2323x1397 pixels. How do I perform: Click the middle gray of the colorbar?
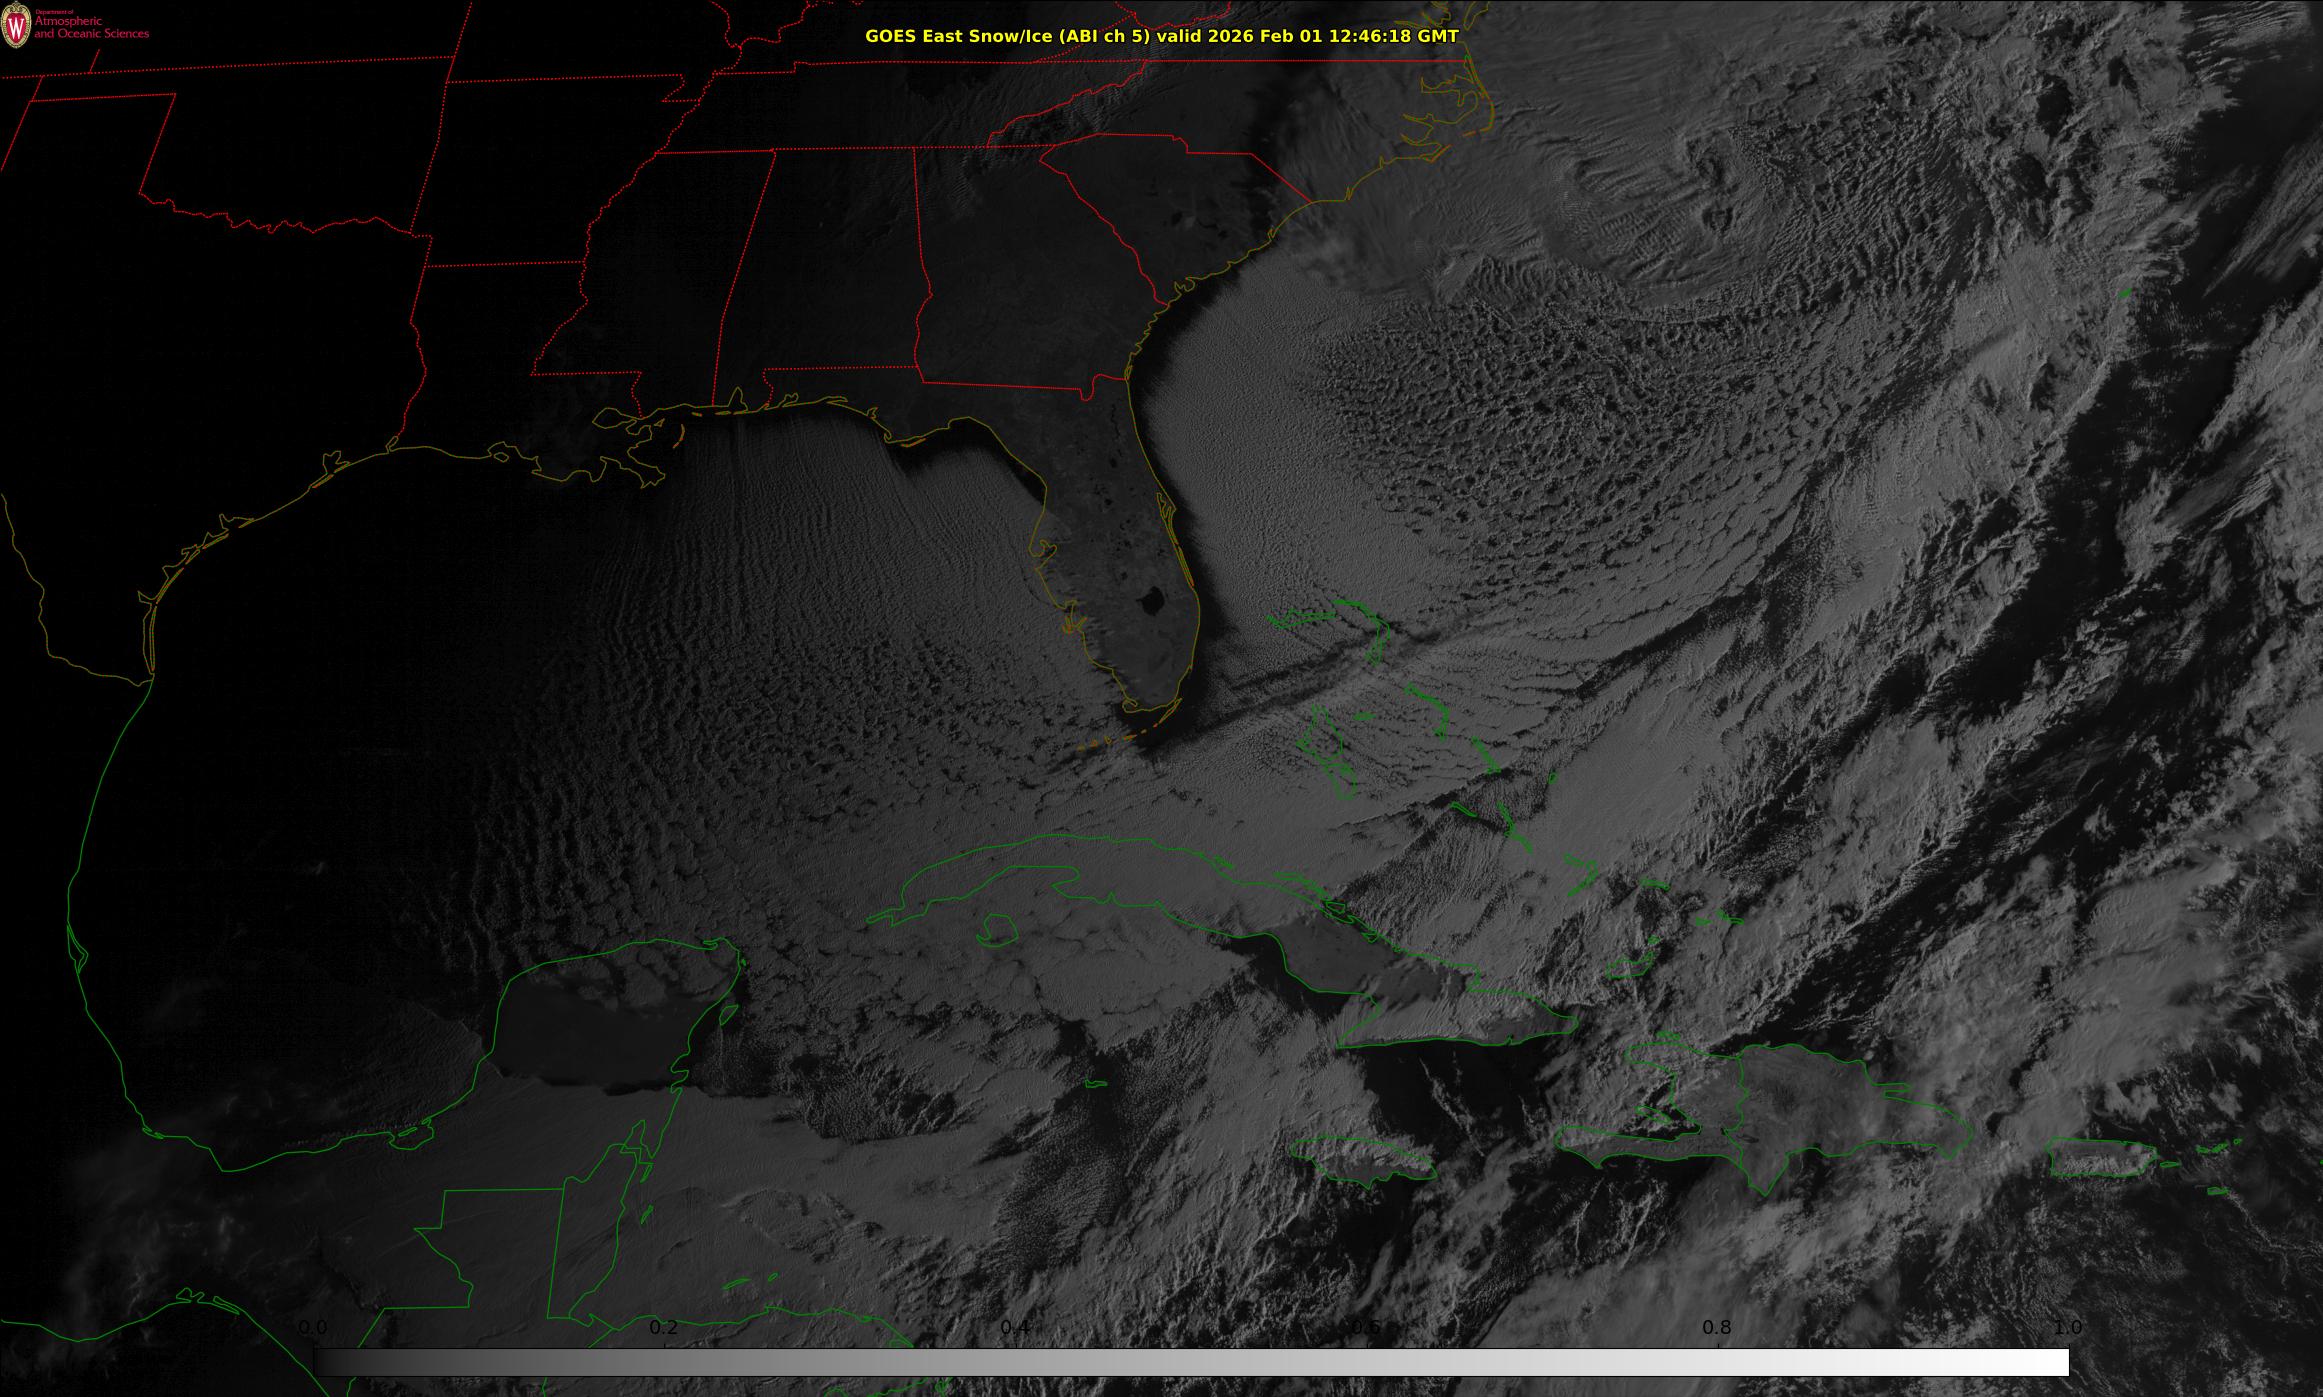tap(1191, 1362)
